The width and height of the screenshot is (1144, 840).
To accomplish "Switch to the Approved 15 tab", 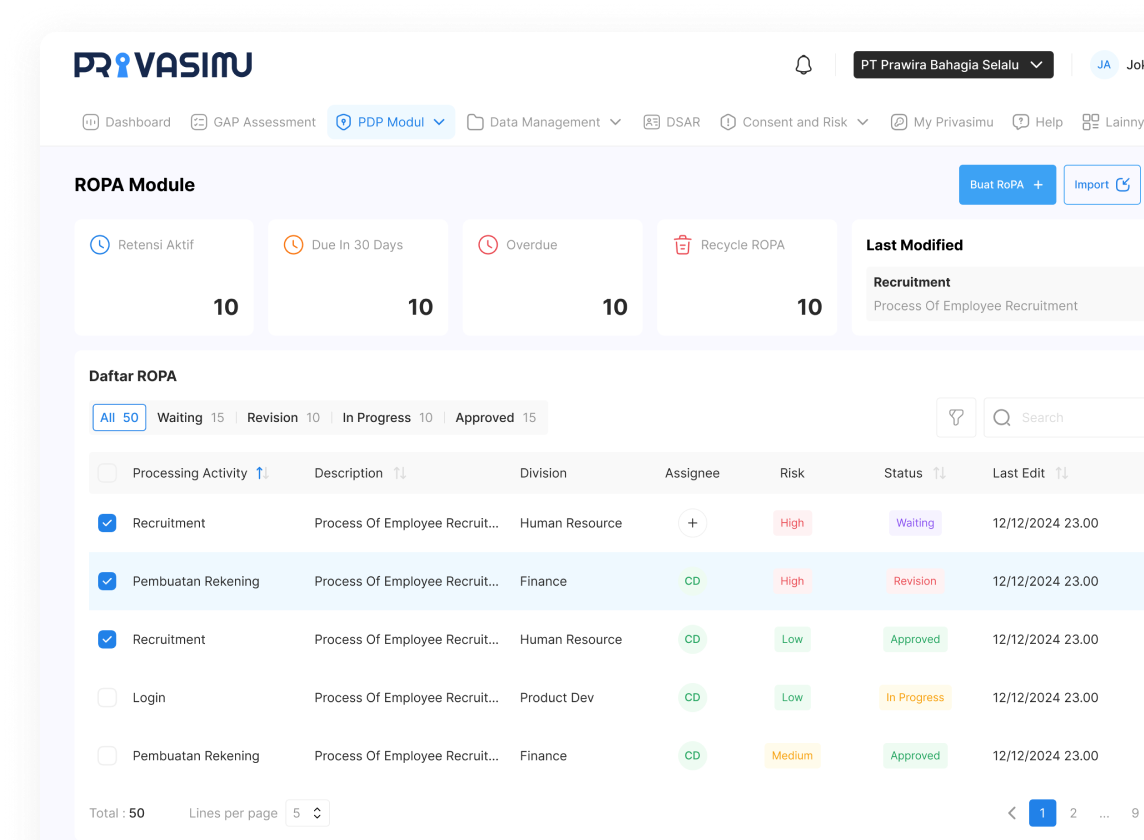I will 495,417.
